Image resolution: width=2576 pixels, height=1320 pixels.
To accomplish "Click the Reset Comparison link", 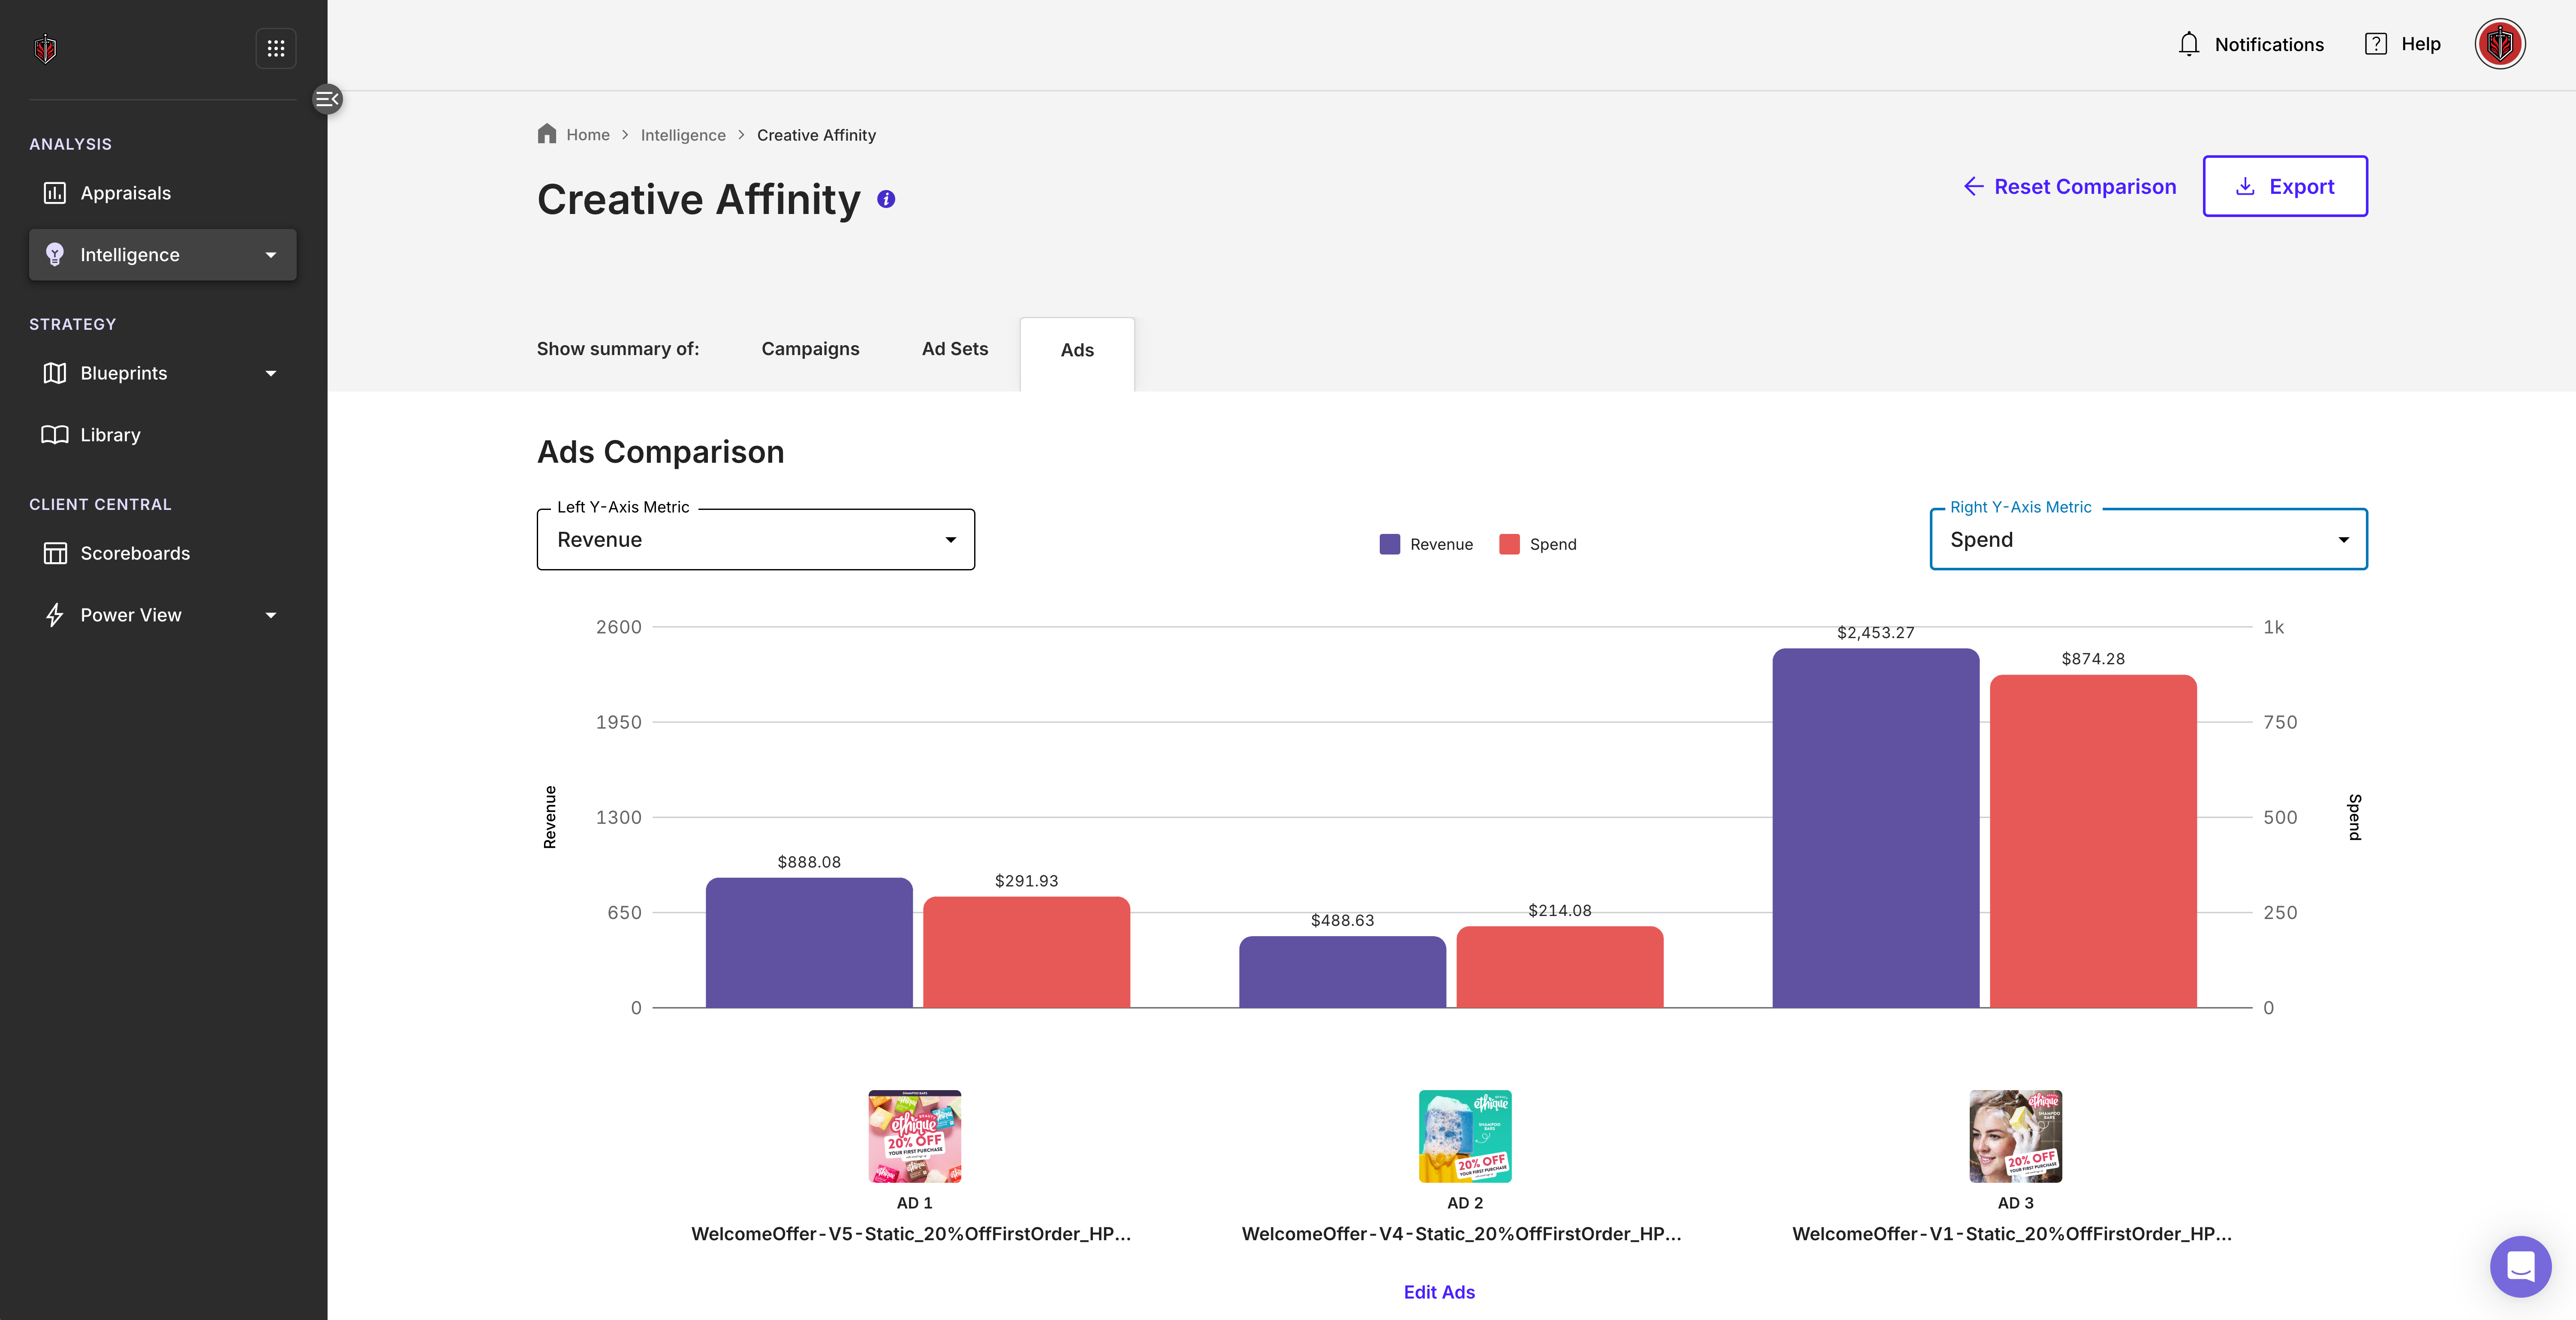I will click(x=2069, y=187).
